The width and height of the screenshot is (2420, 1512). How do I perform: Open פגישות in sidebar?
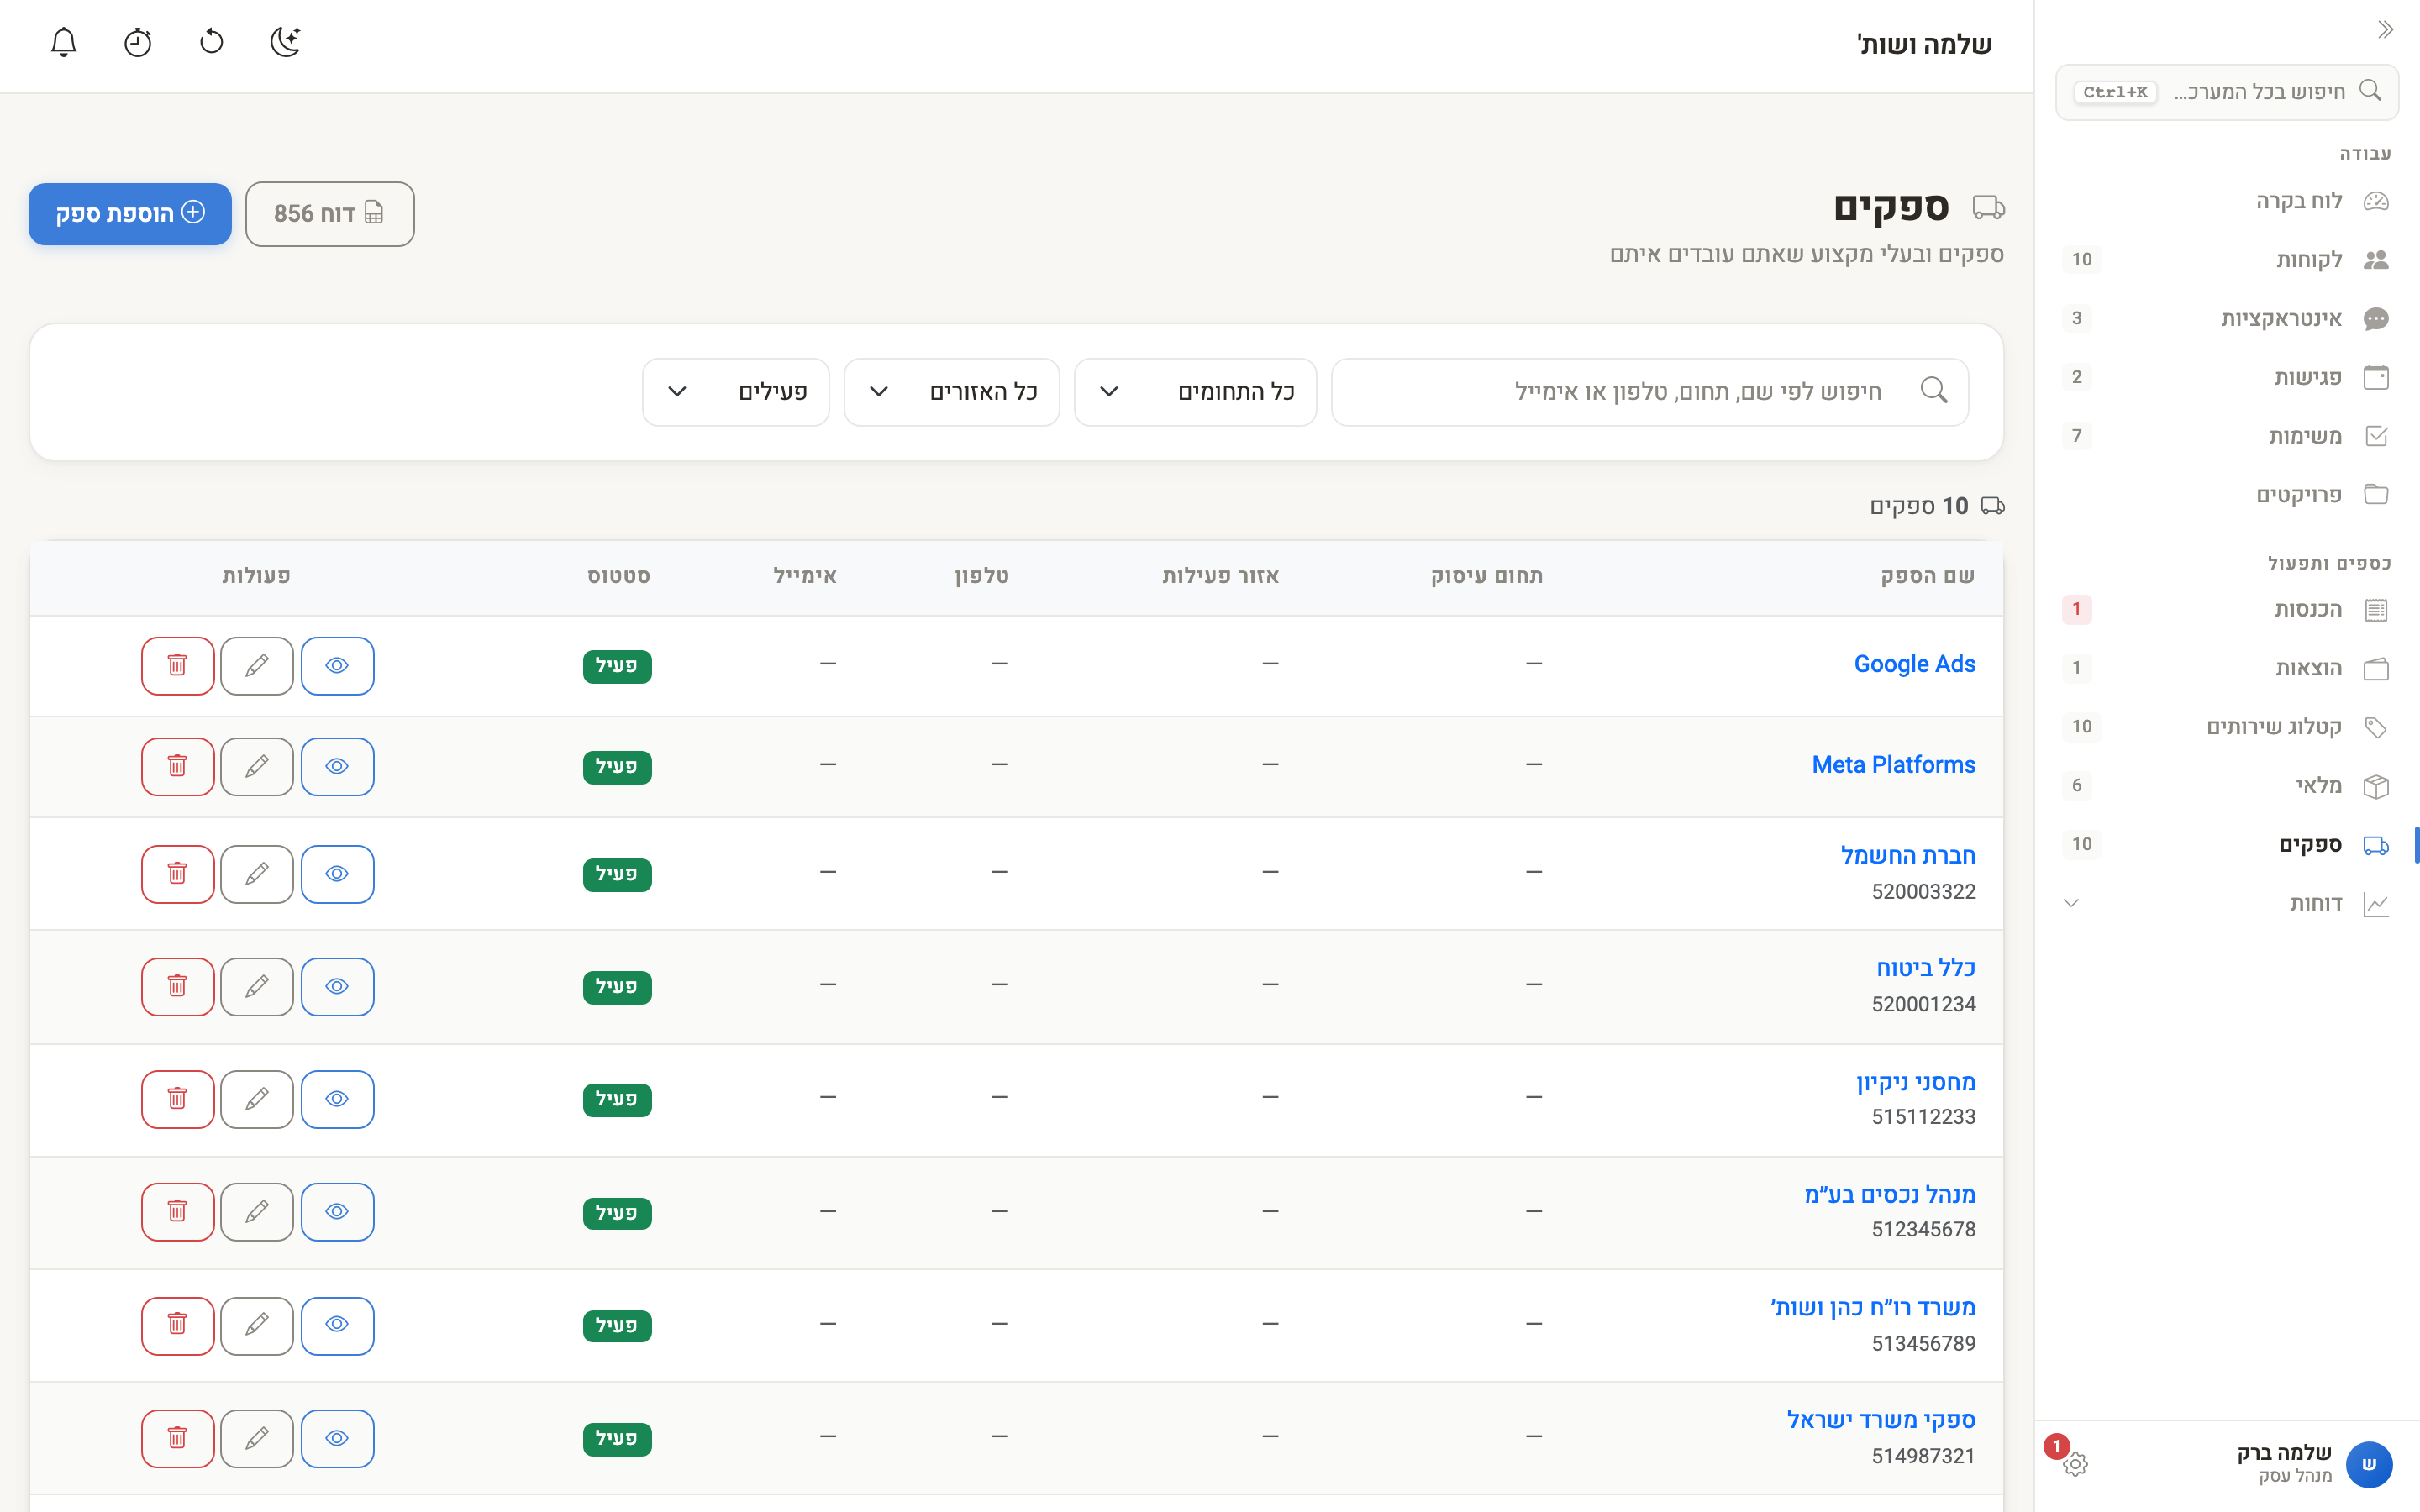pyautogui.click(x=2227, y=377)
